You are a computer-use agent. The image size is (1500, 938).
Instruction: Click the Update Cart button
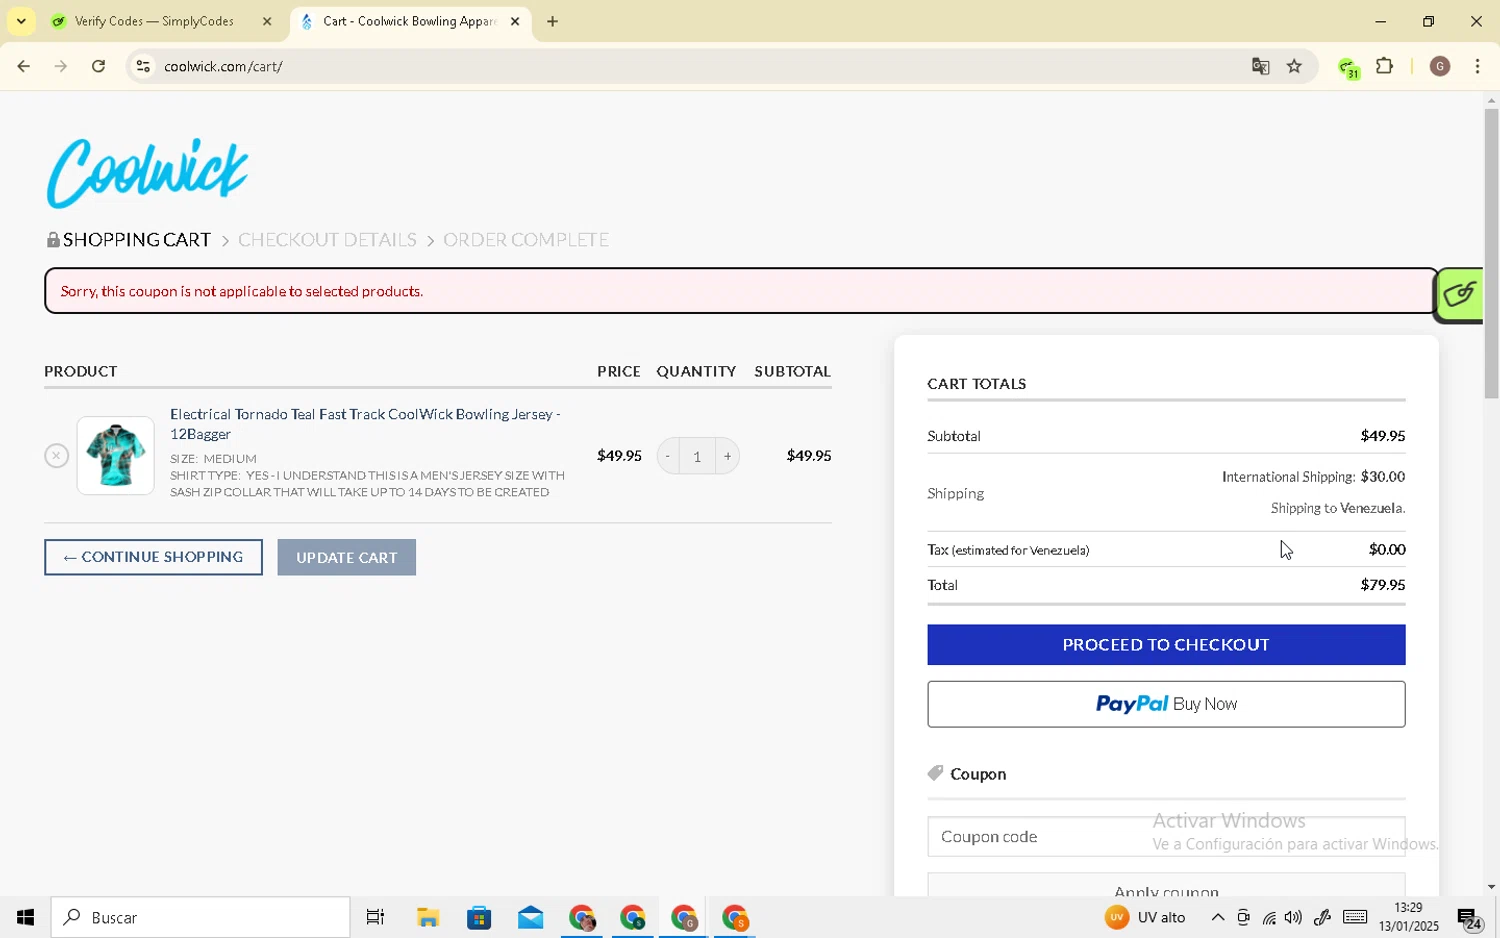tap(347, 557)
